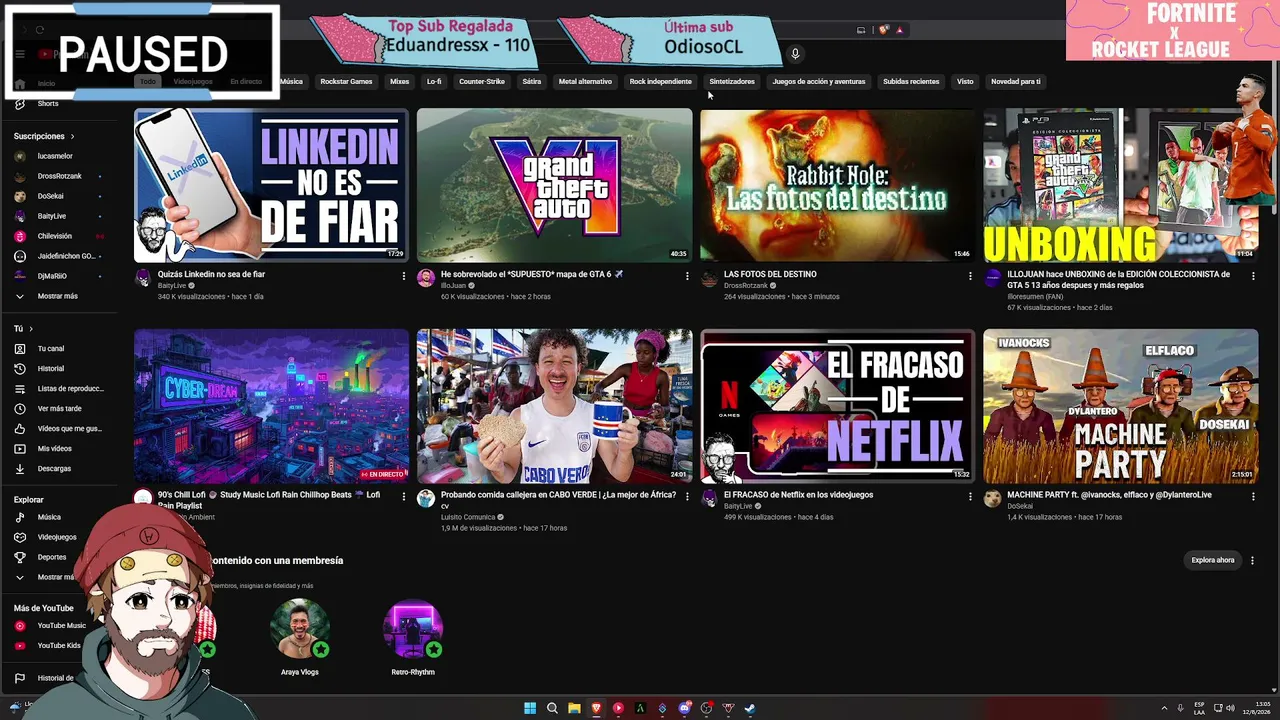Open options menu for the membership section
This screenshot has width=1280, height=720.
[1252, 561]
